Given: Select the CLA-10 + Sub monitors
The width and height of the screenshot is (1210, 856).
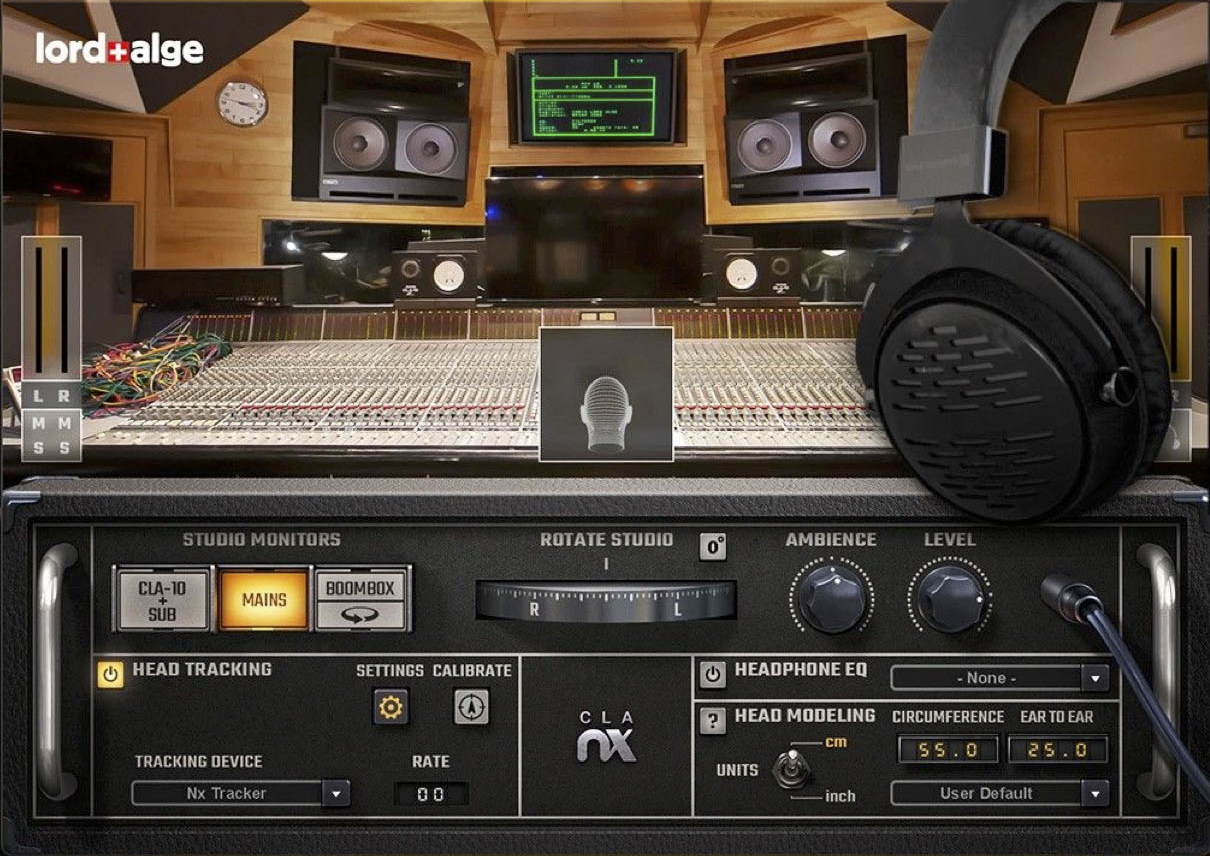Looking at the screenshot, I should [162, 599].
